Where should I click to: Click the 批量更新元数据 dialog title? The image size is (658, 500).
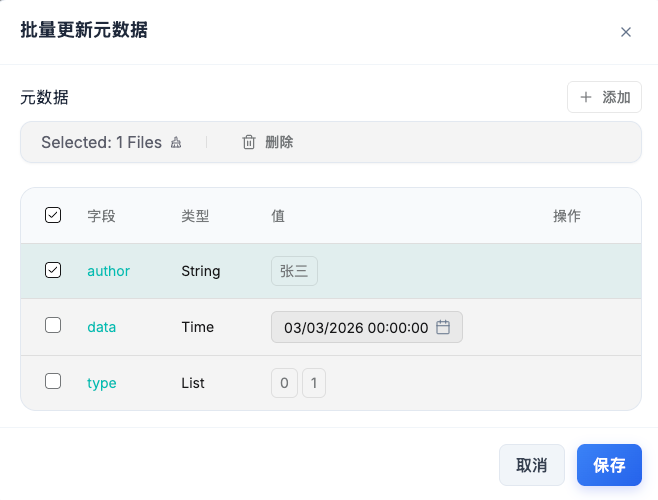coord(84,30)
